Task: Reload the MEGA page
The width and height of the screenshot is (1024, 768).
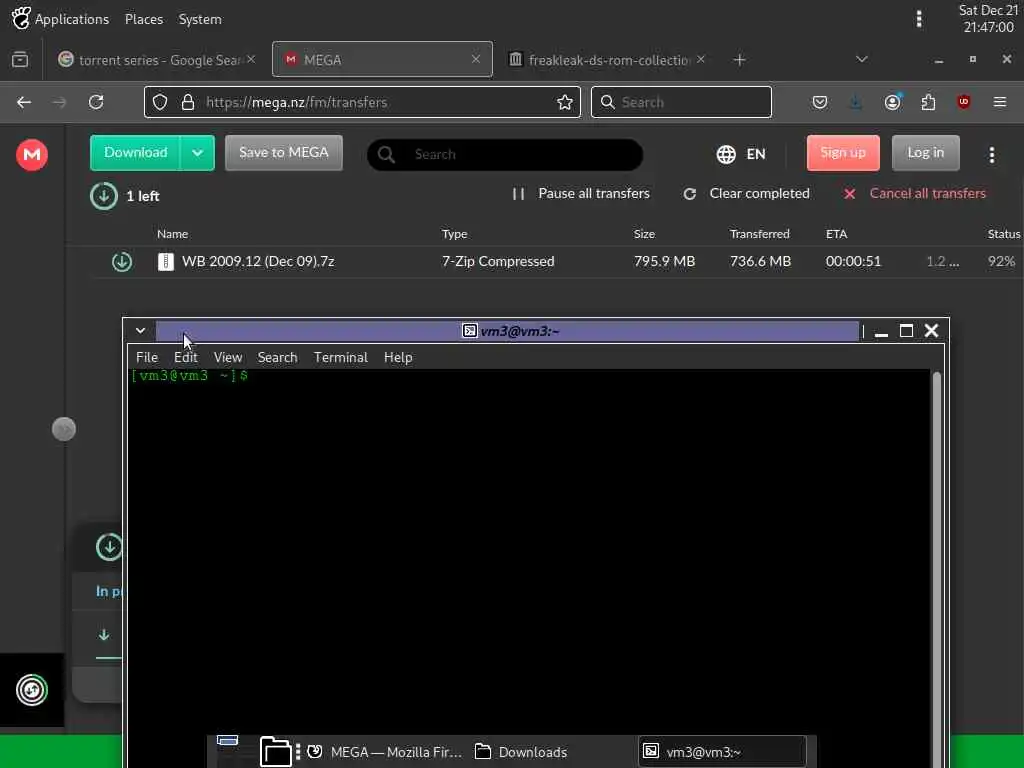Action: coord(96,102)
